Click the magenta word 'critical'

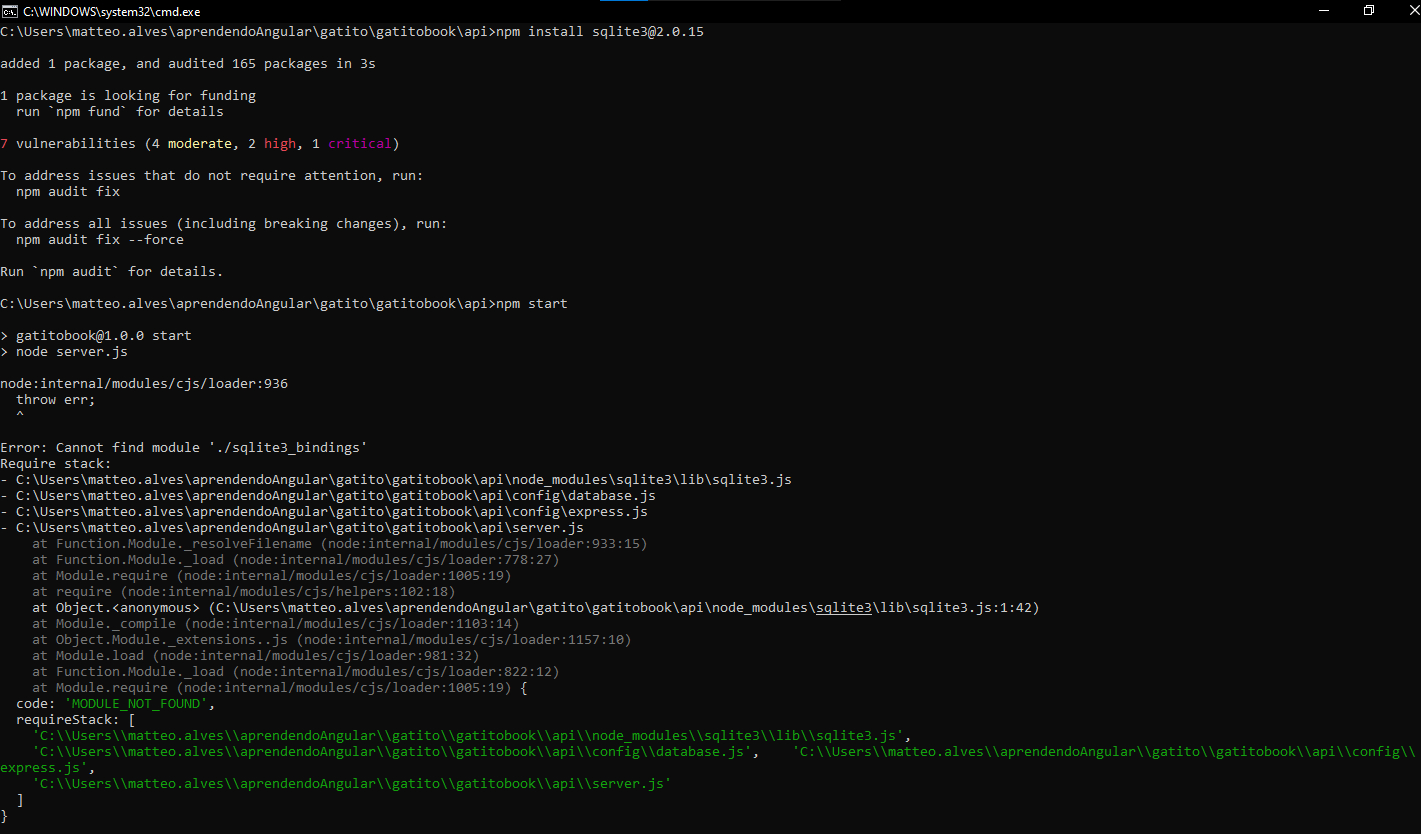tap(360, 144)
